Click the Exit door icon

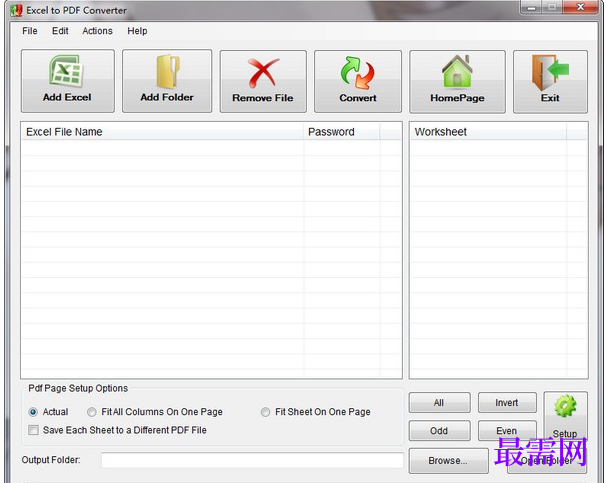(x=550, y=72)
